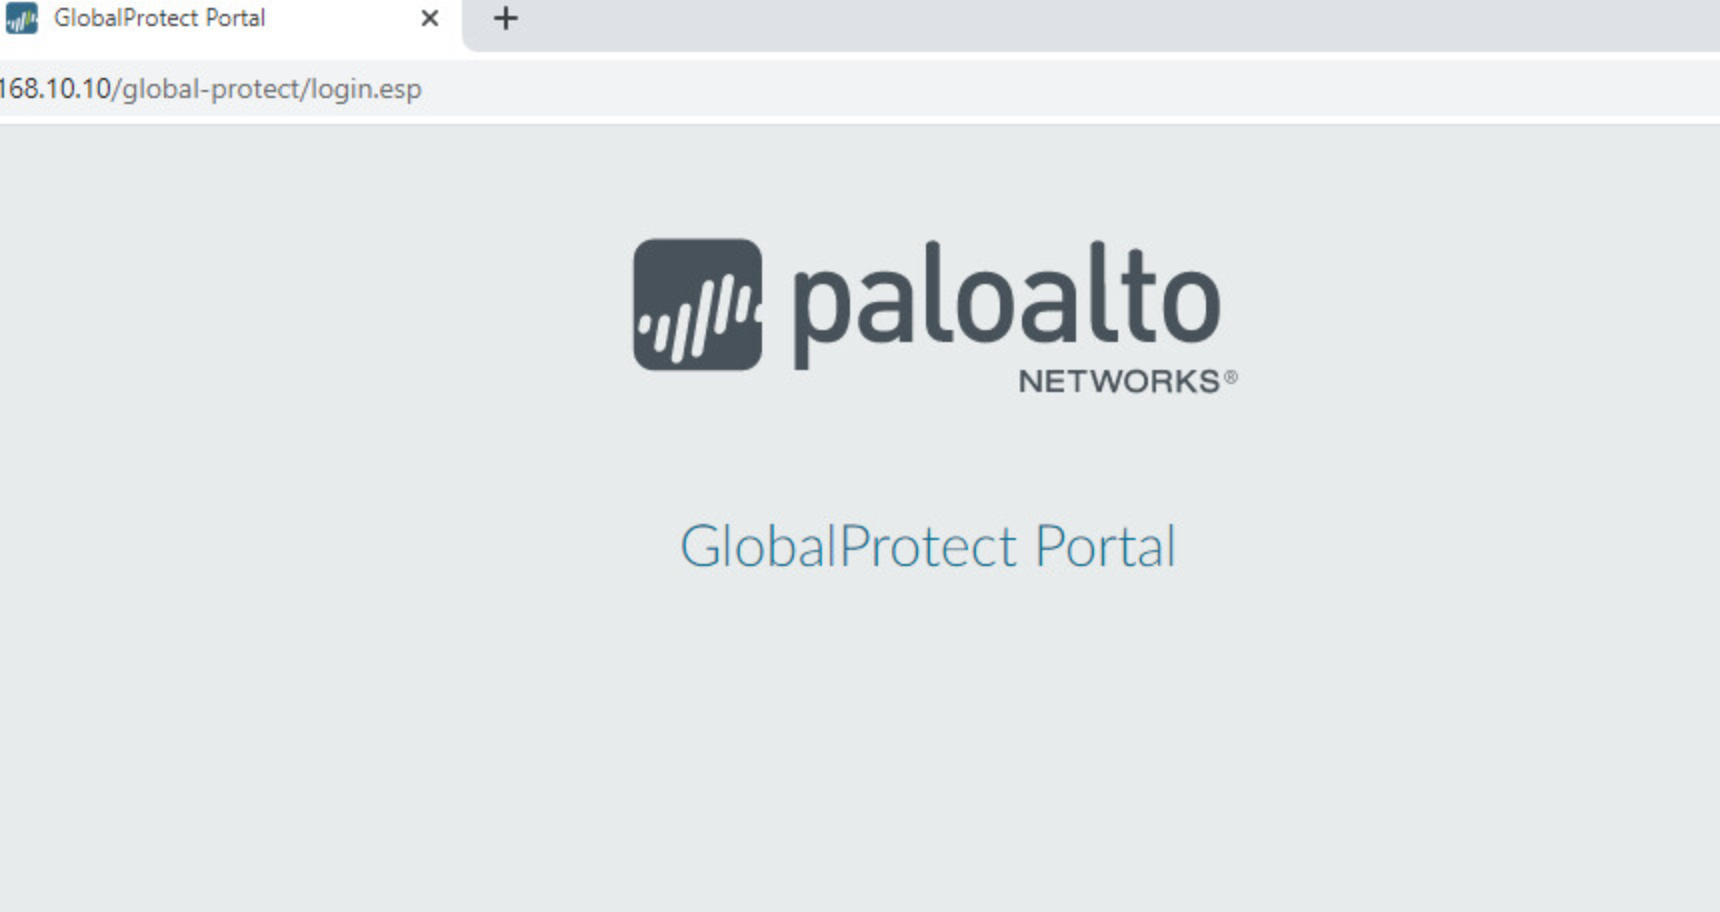This screenshot has width=1720, height=912.
Task: Click the empty address bar area right of the URL
Action: coord(1070,89)
